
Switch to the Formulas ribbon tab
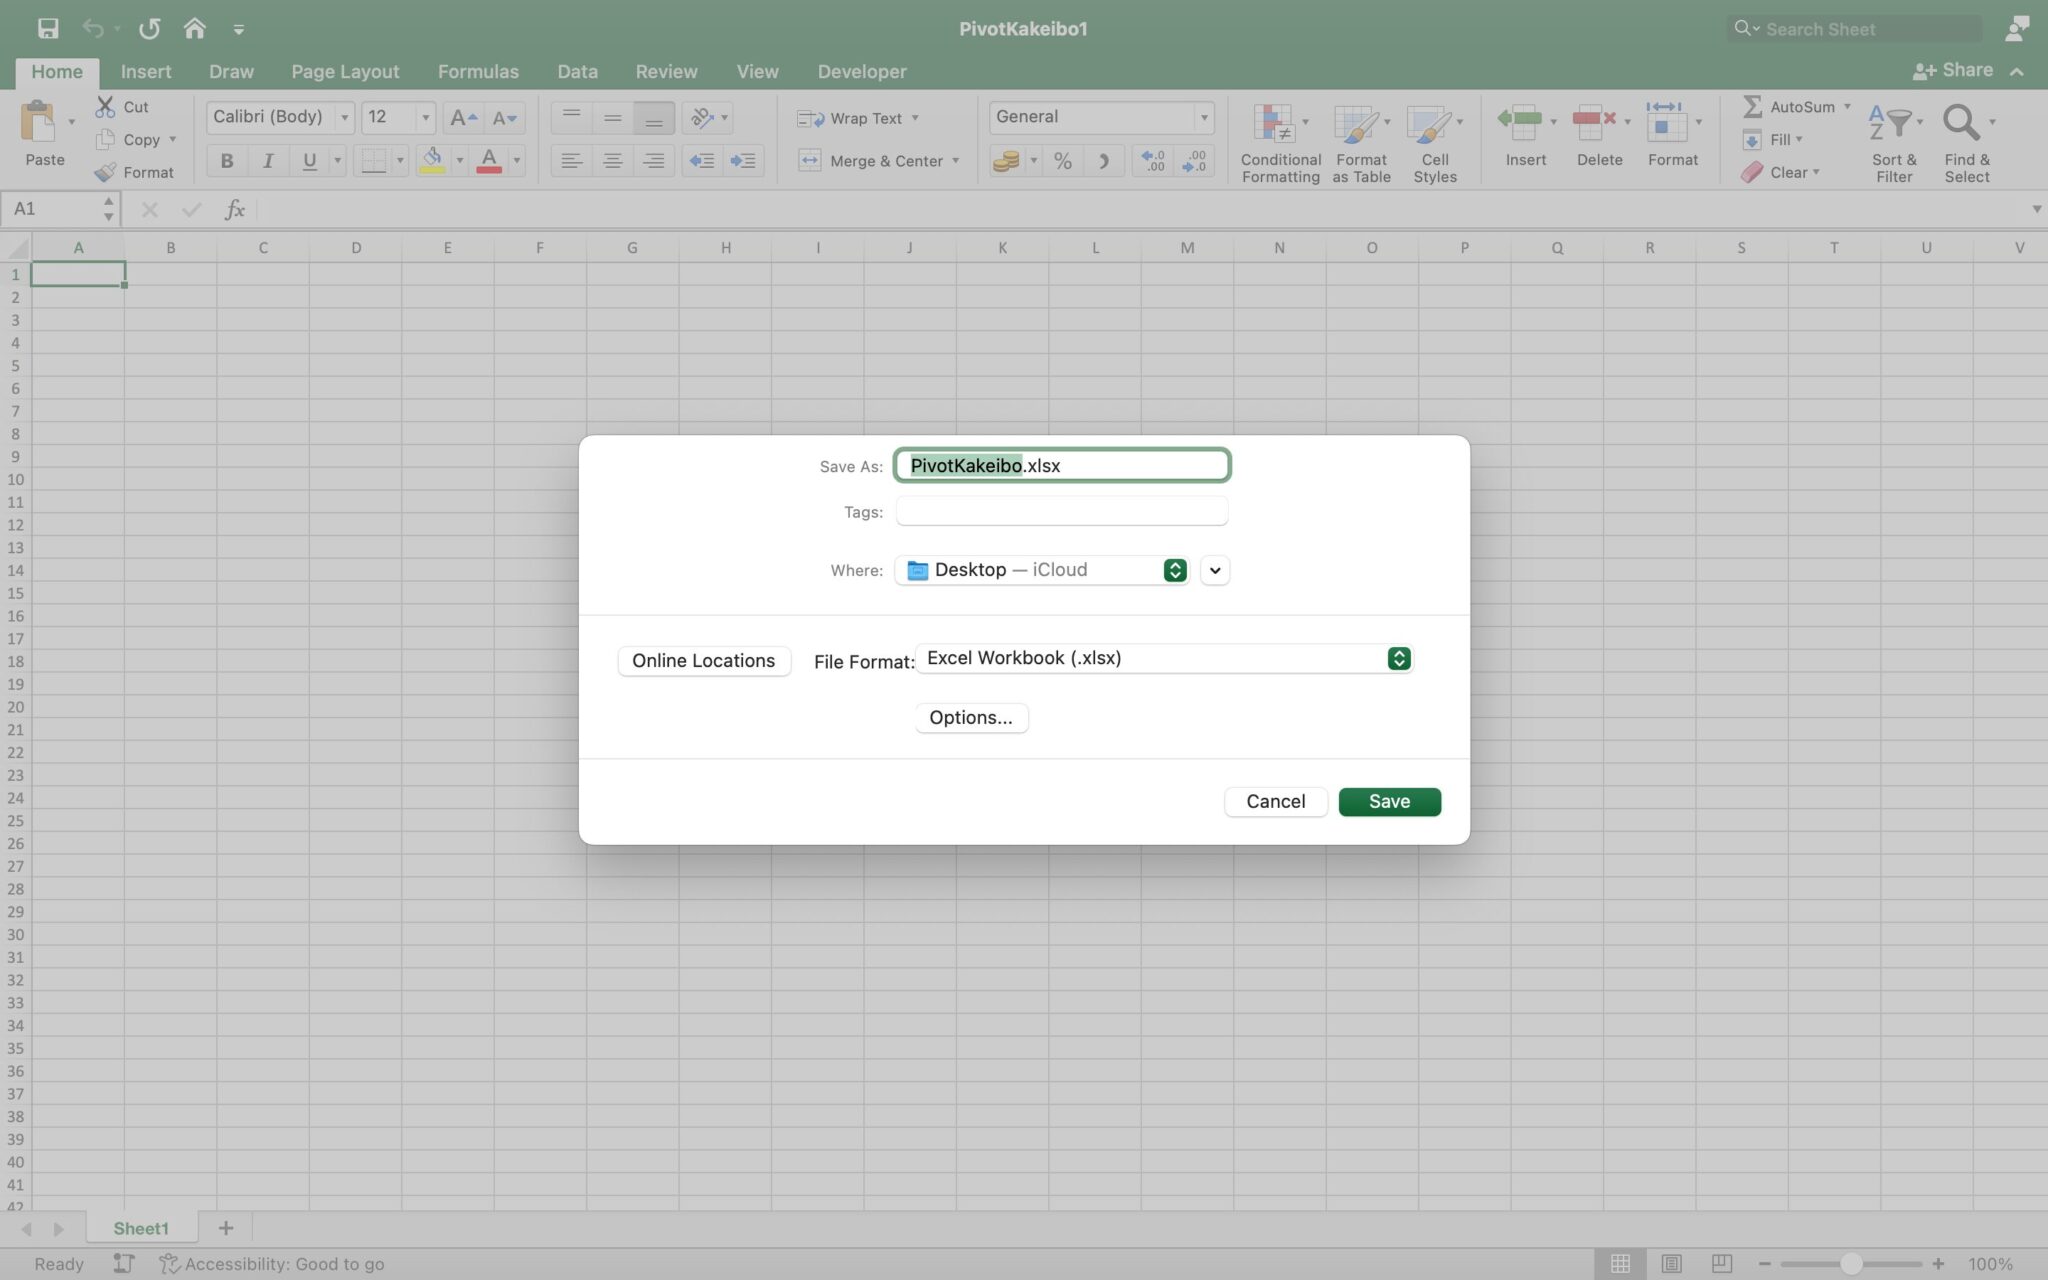pyautogui.click(x=478, y=71)
